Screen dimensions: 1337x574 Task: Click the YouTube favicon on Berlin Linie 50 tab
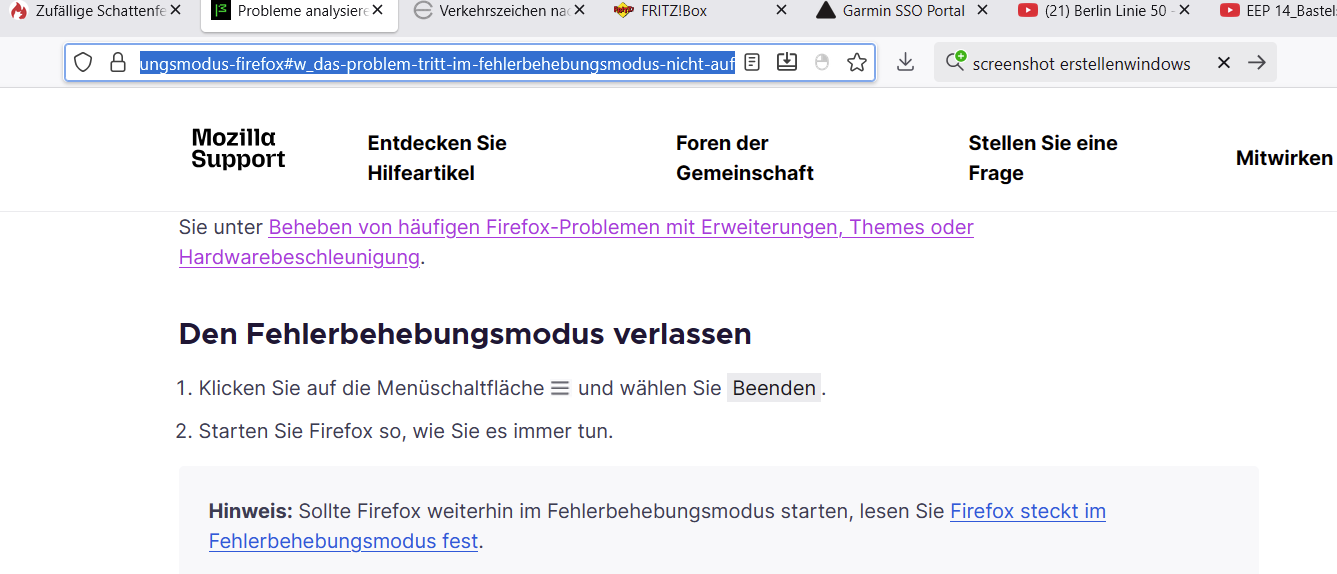coord(1027,11)
